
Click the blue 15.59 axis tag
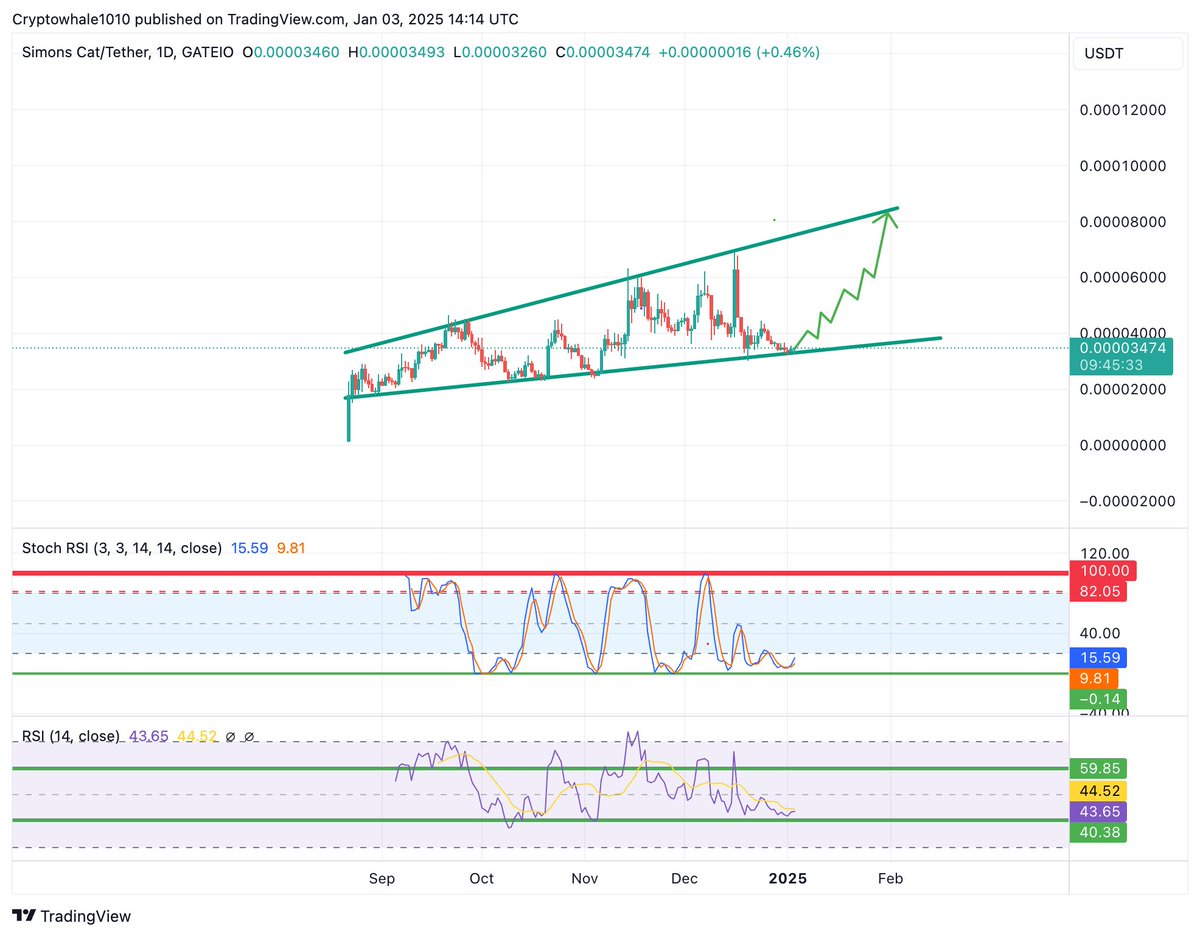pos(1098,658)
